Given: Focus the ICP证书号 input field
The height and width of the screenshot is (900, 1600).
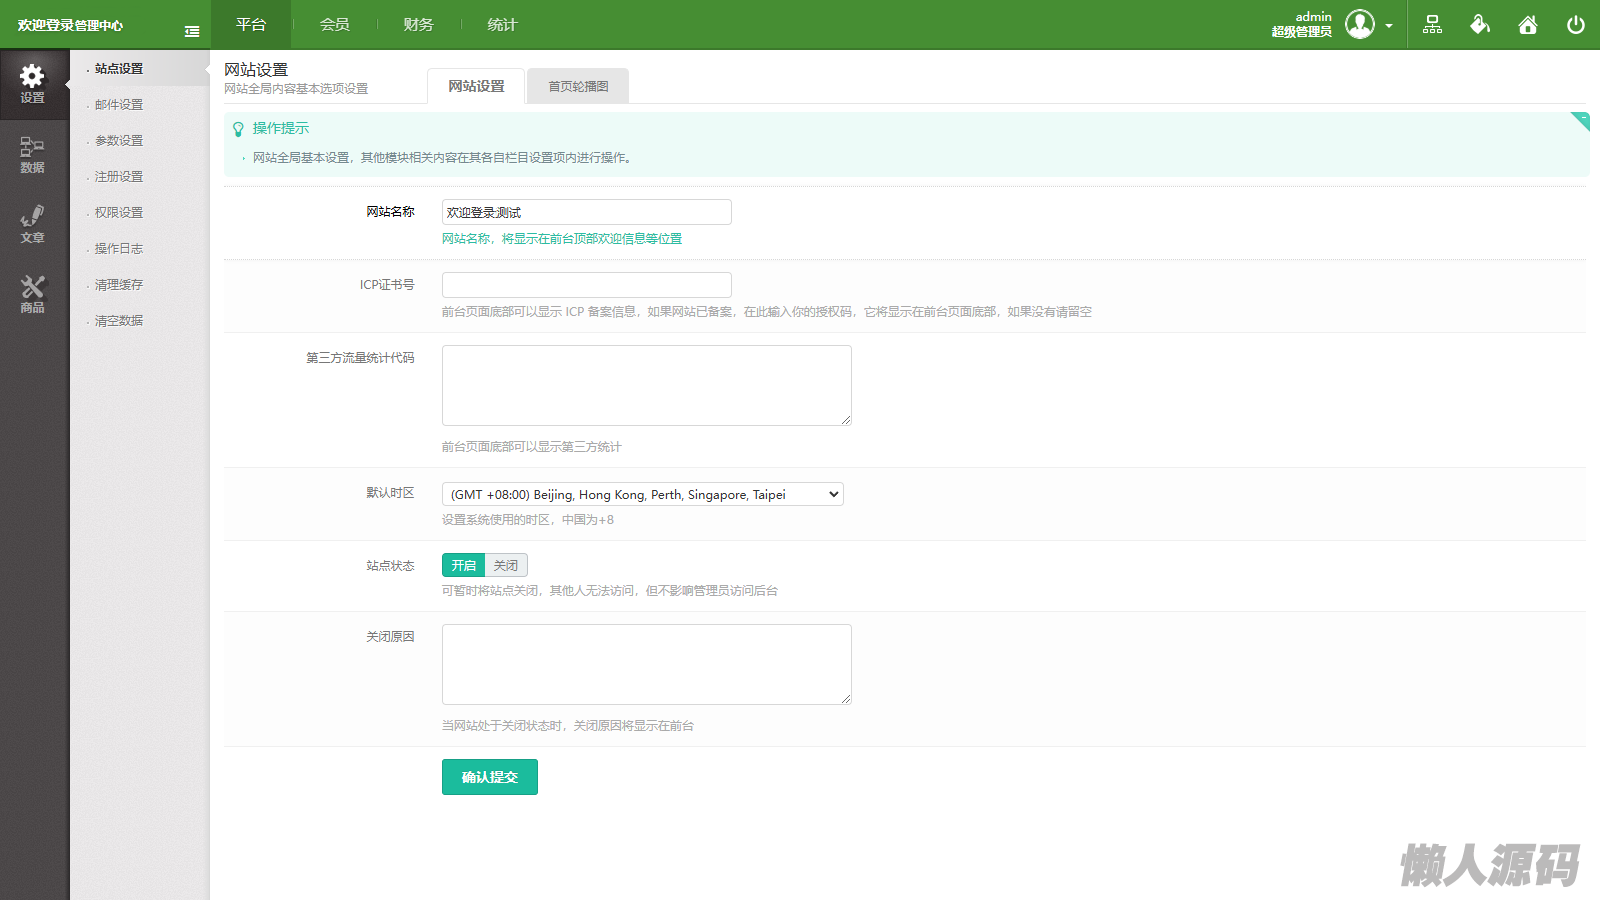Looking at the screenshot, I should 586,285.
